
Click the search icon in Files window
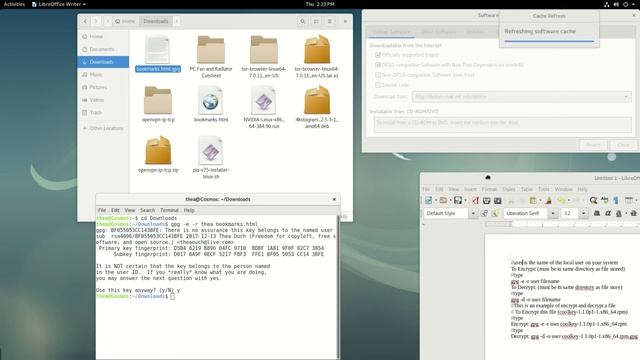[x=303, y=21]
